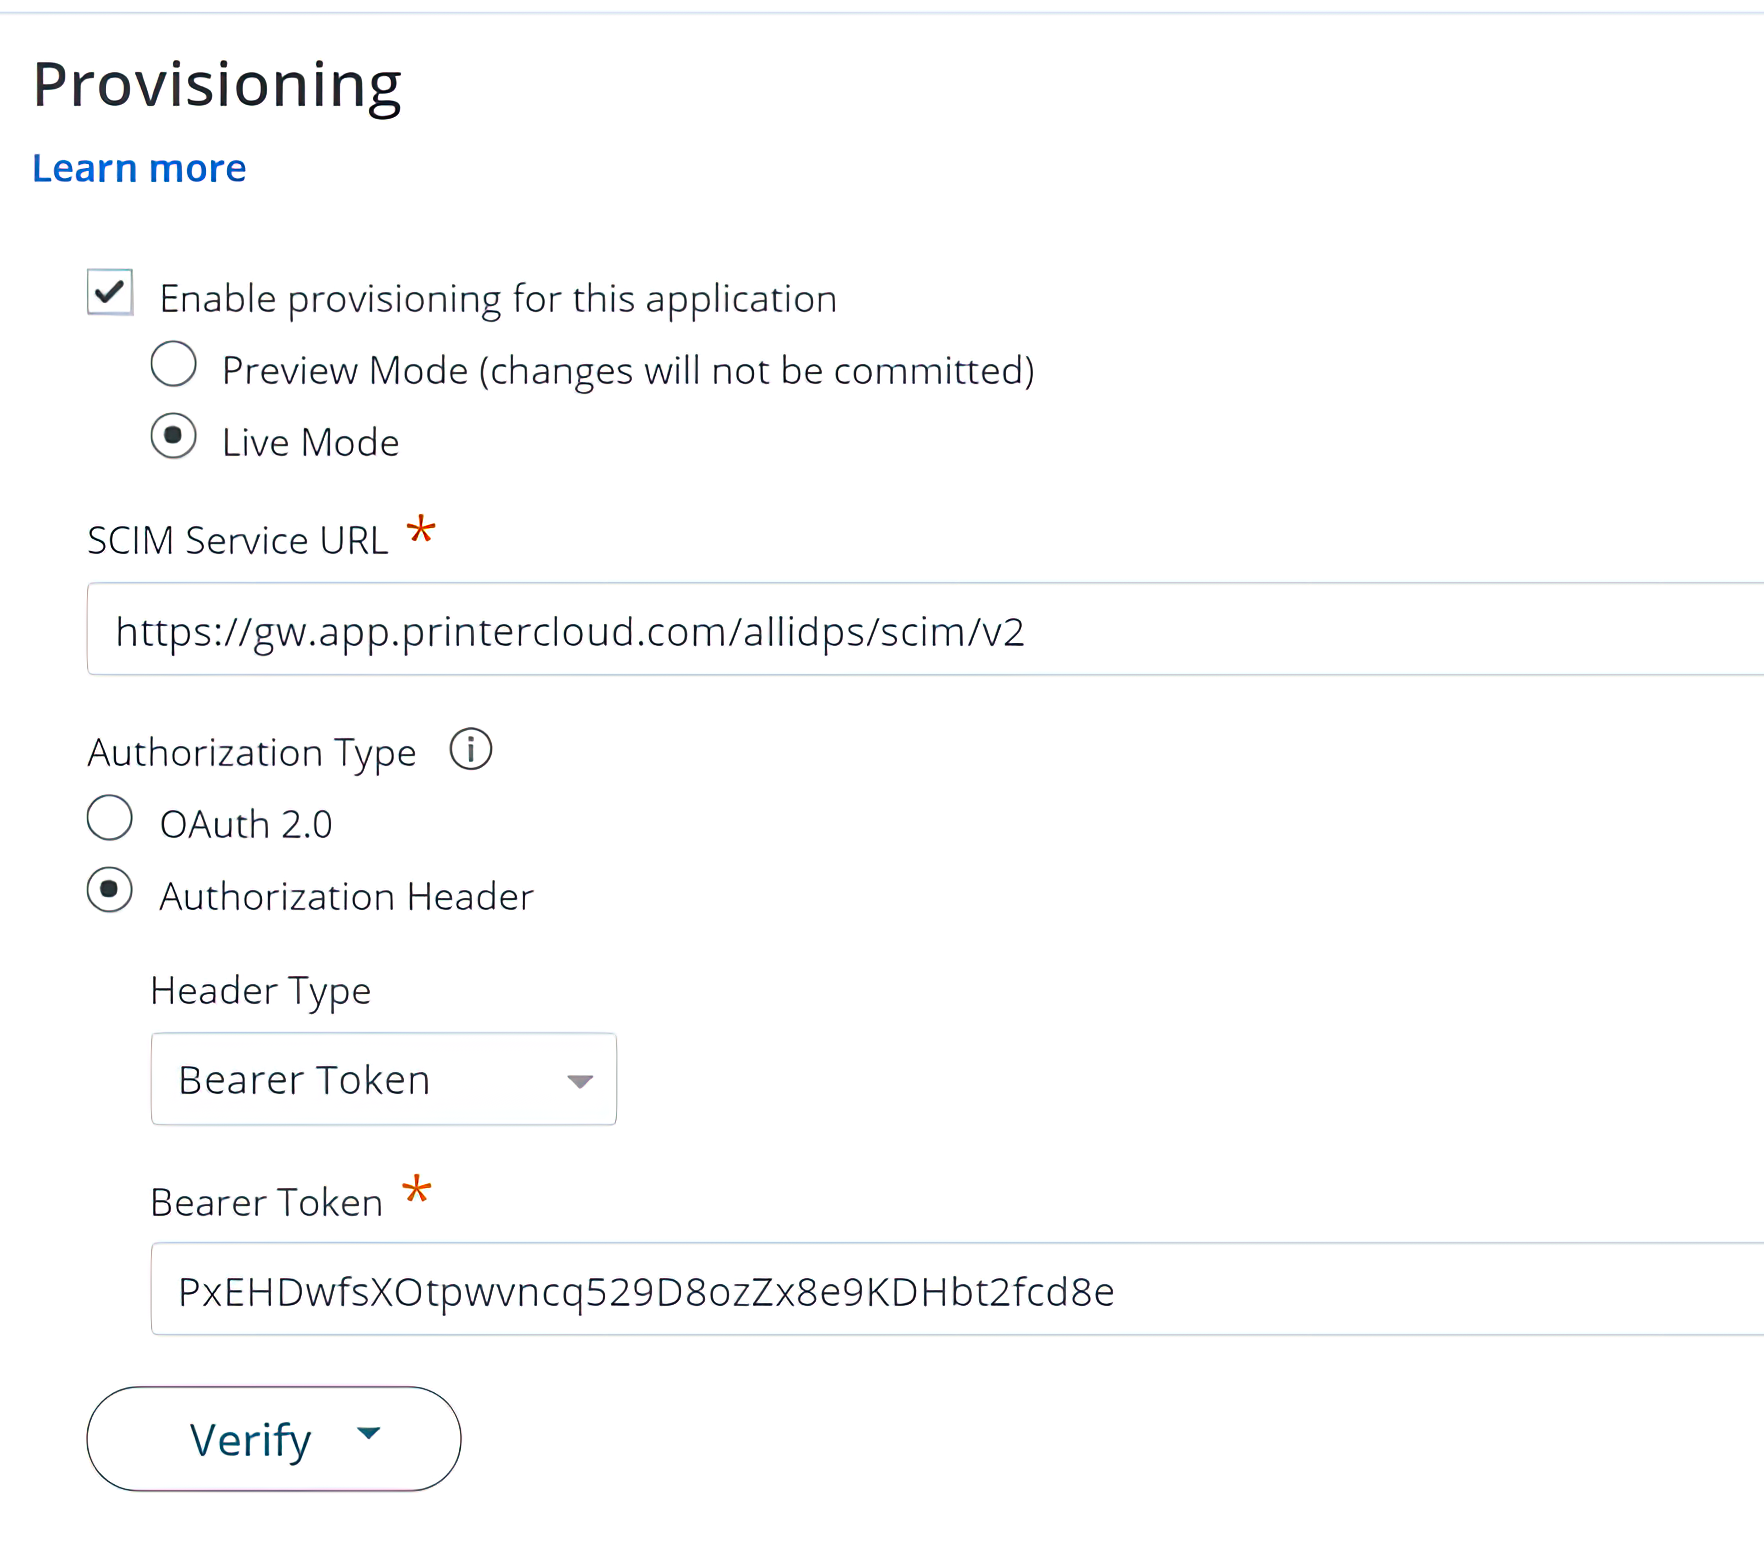The width and height of the screenshot is (1764, 1548).
Task: Click into the Bearer Token value field
Action: (x=950, y=1290)
